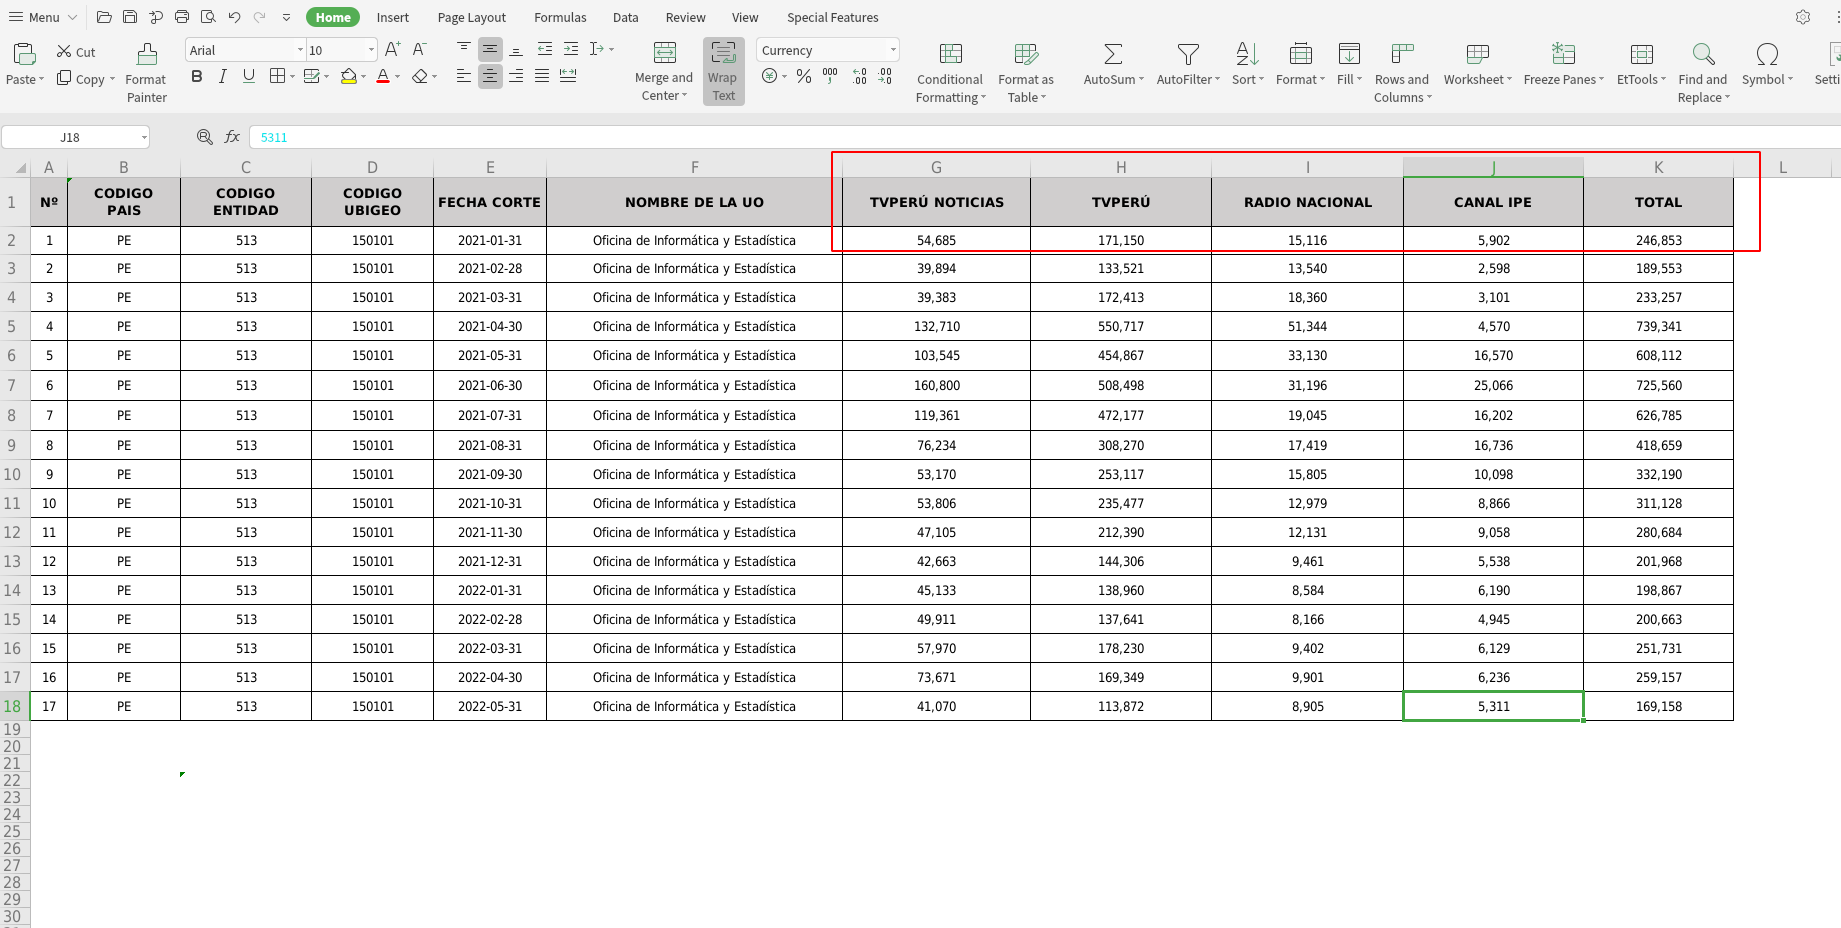This screenshot has width=1841, height=928.
Task: Switch to the Formulas tab
Action: coord(560,17)
